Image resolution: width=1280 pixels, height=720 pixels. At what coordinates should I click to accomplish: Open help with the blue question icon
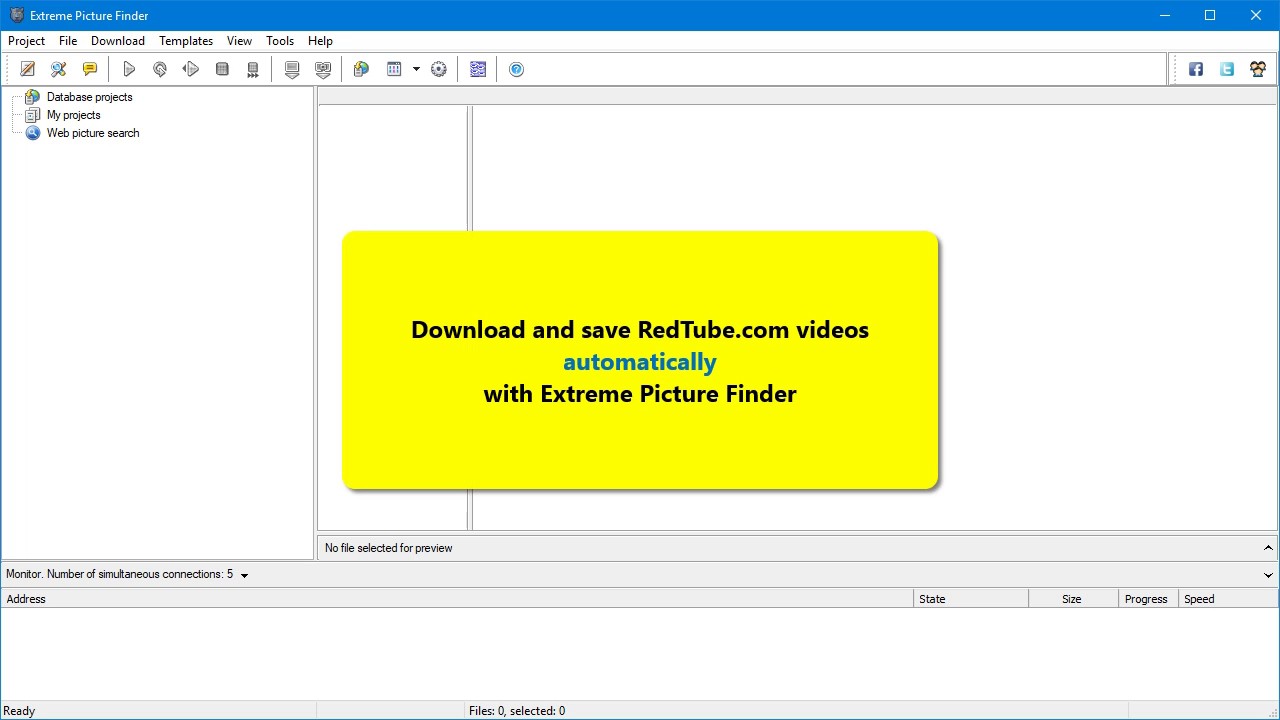click(x=517, y=69)
